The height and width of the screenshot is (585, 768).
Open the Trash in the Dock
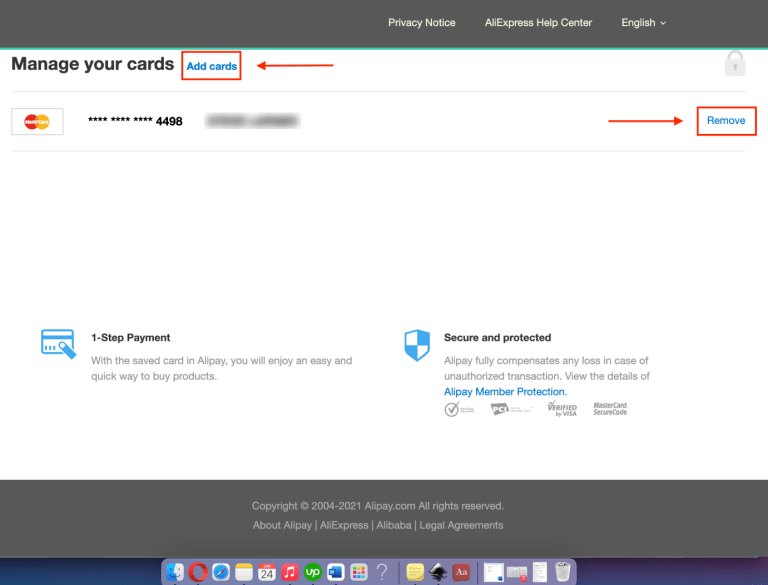[x=563, y=572]
